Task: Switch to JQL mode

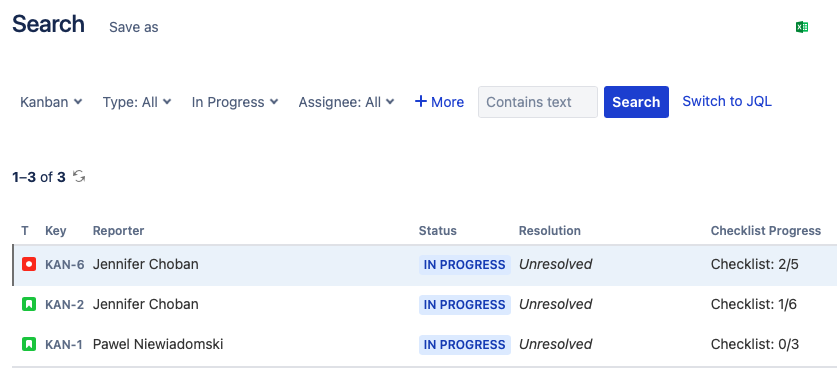Action: point(727,101)
